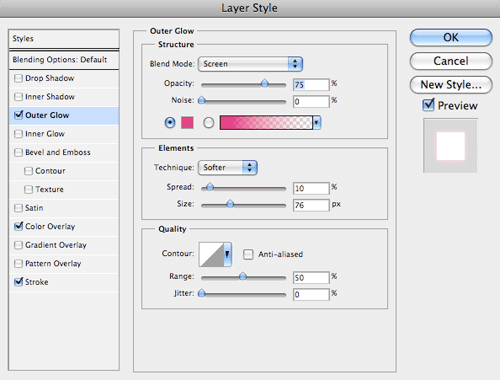Select the gradient radio button

pos(209,123)
